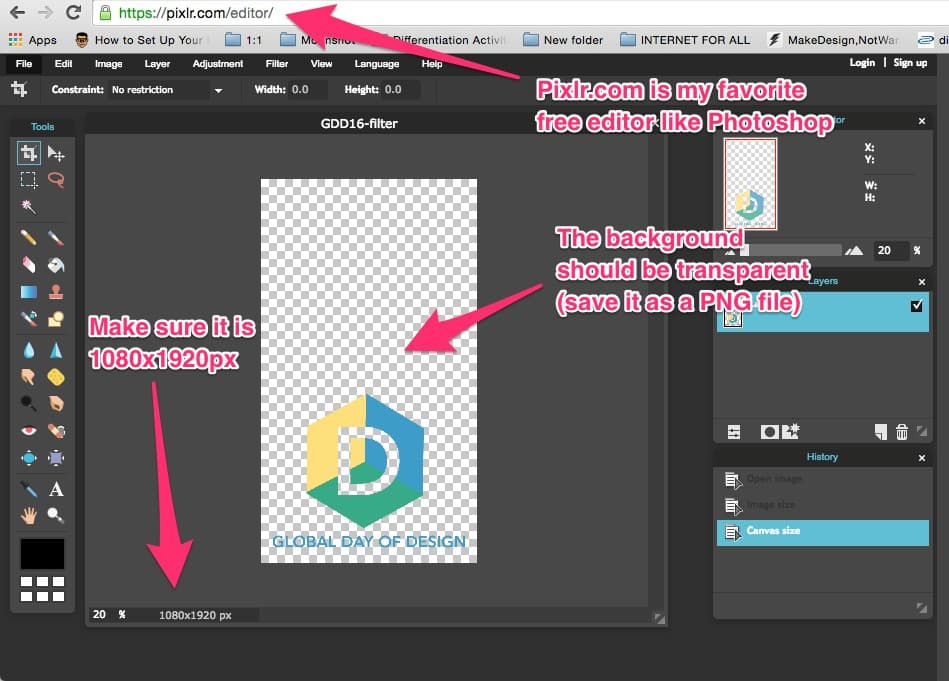
Task: Select the Bloat tool
Action: coord(28,458)
